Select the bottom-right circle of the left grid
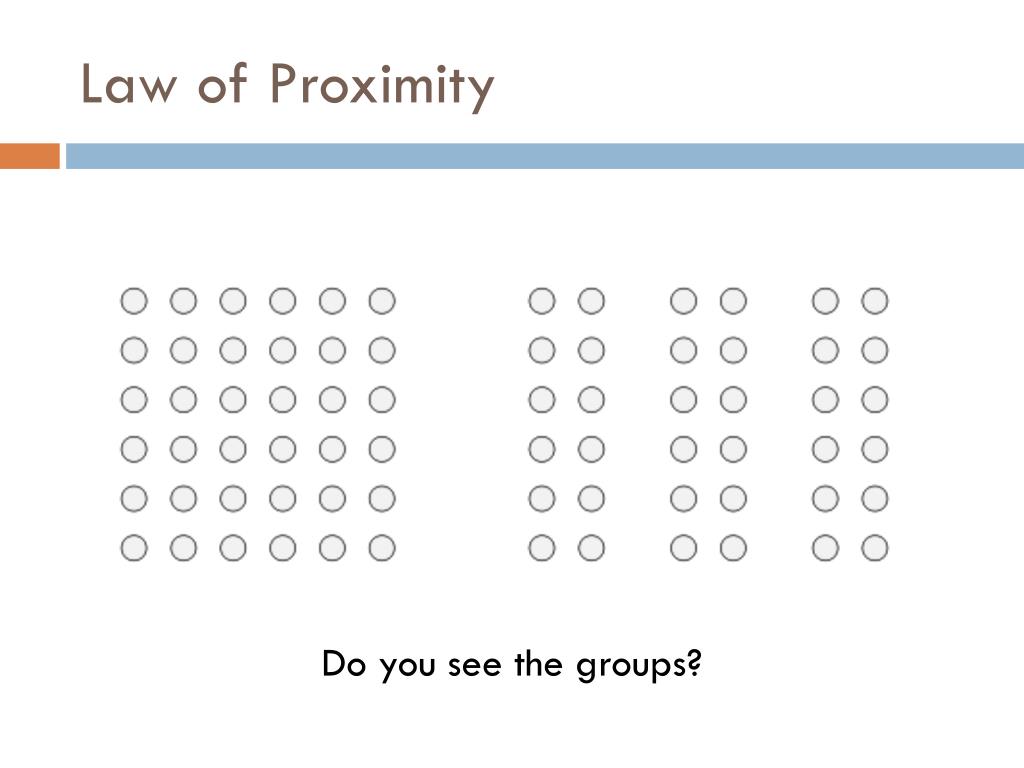 (382, 548)
